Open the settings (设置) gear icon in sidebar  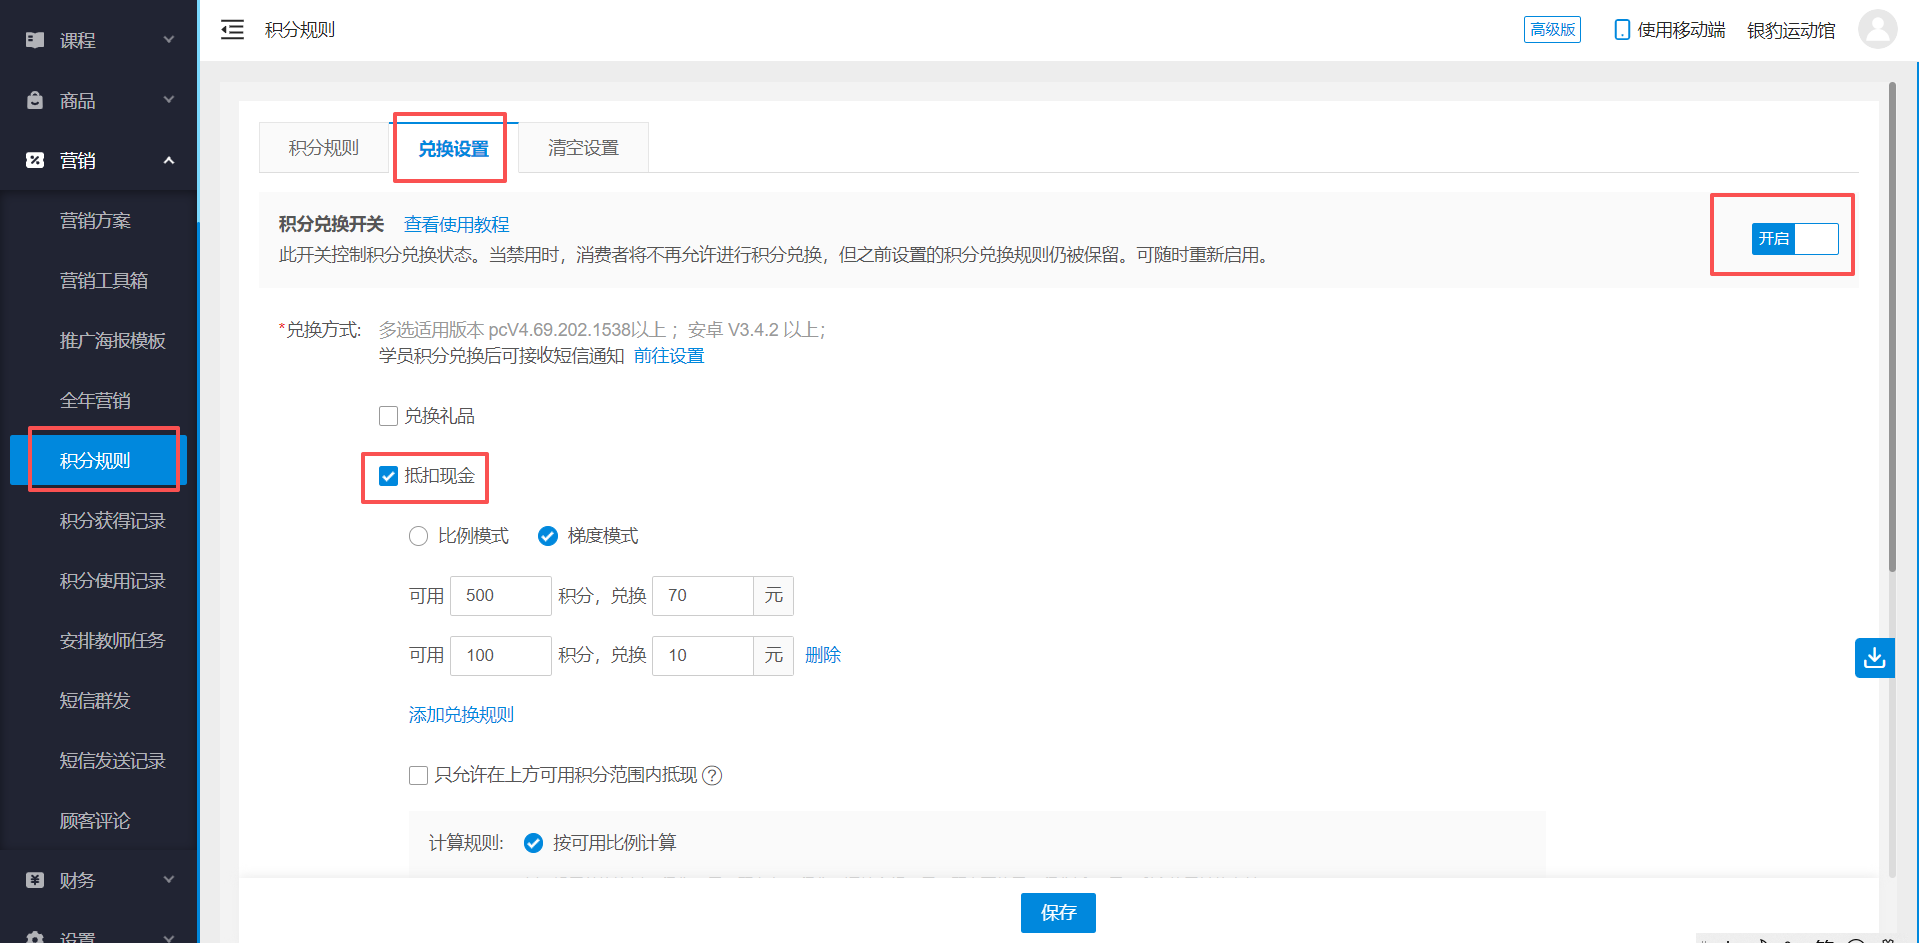35,935
